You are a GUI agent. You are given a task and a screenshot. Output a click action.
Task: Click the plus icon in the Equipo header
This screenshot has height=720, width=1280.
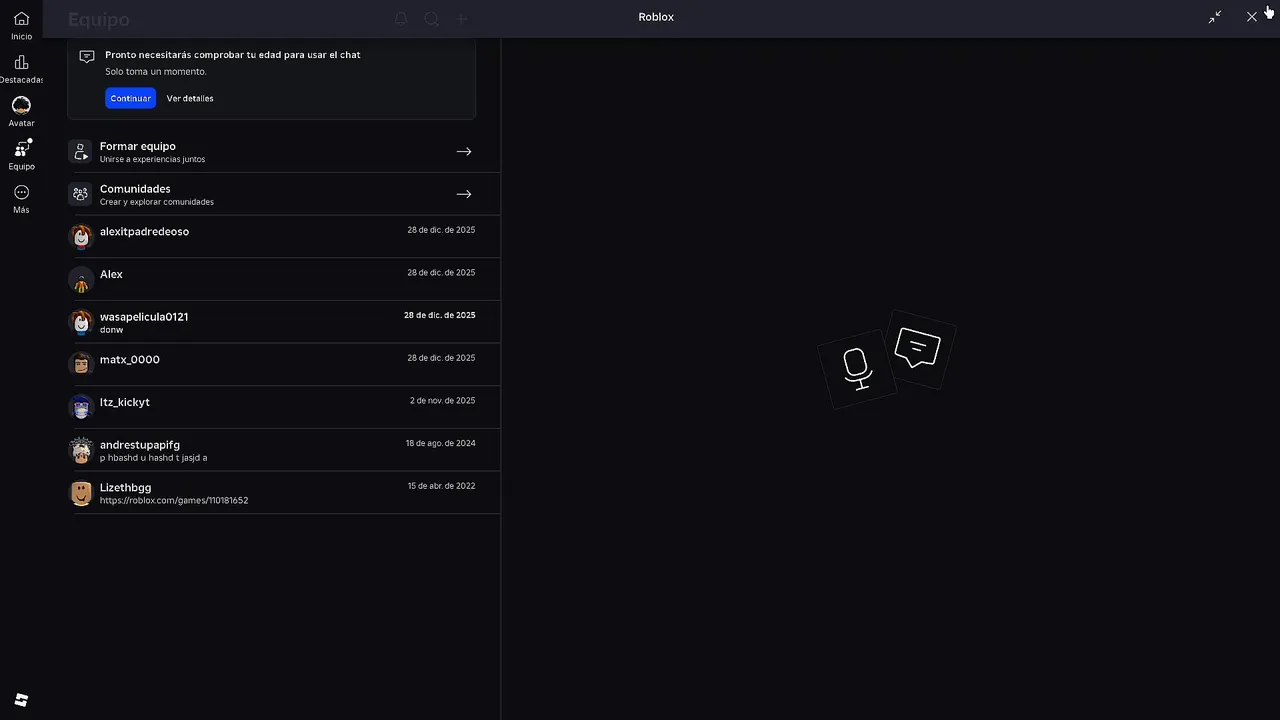462,19
